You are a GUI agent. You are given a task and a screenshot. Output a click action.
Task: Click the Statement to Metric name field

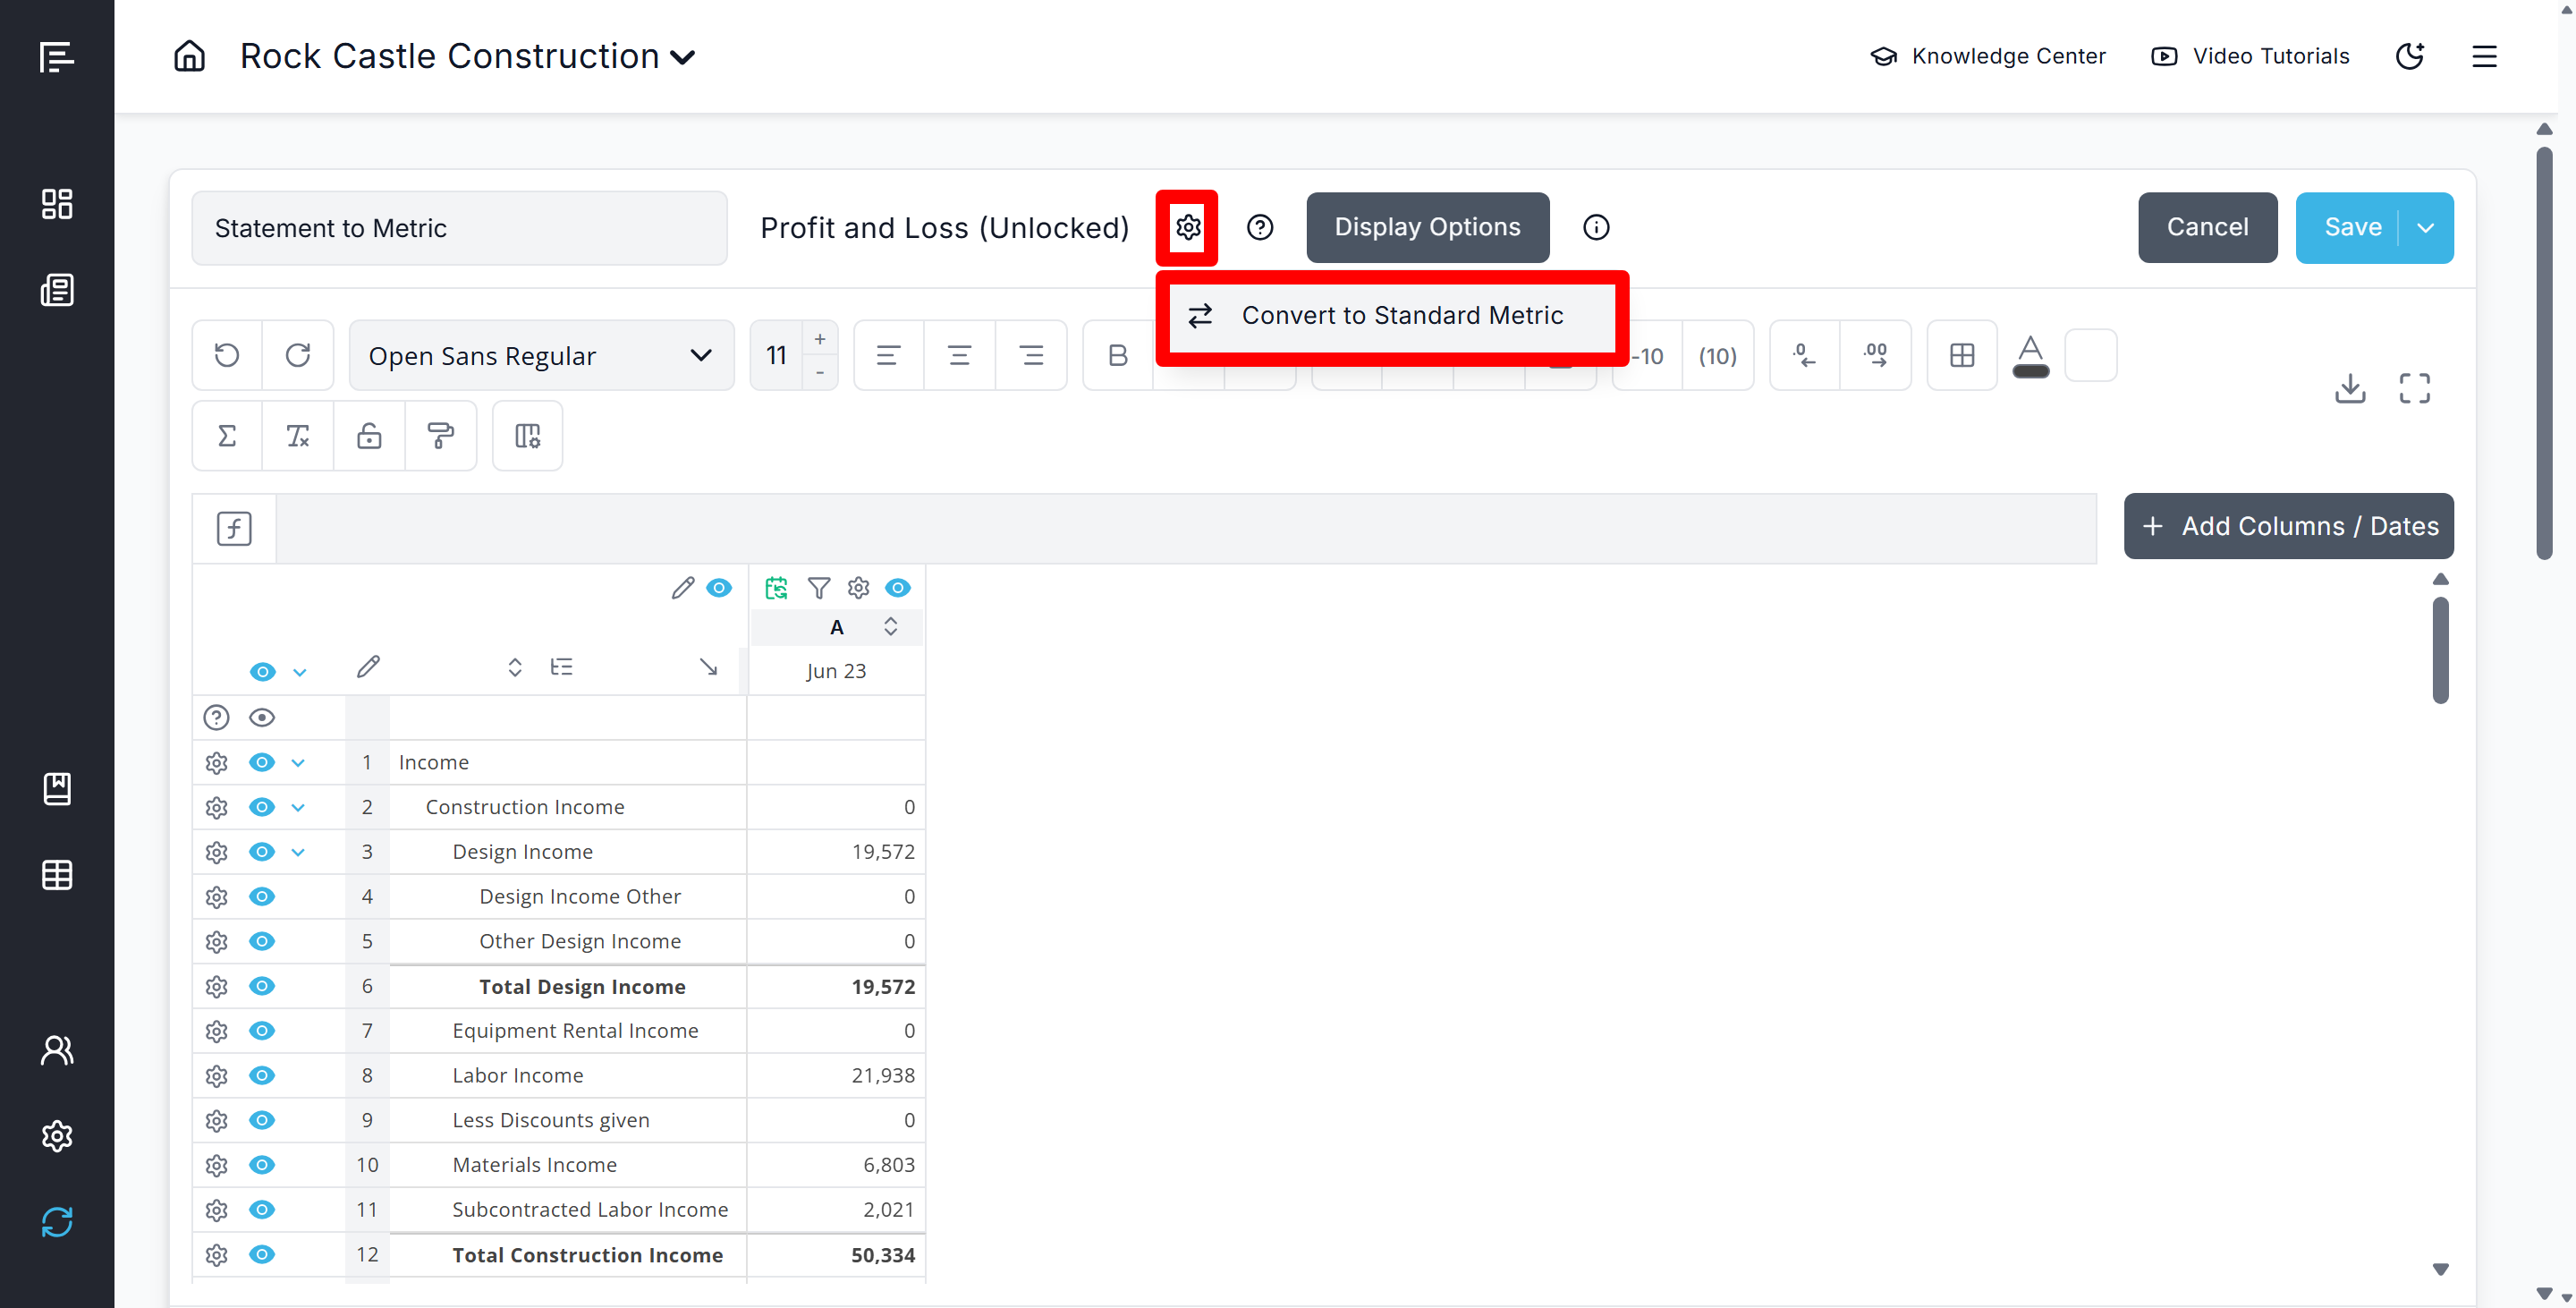[459, 228]
